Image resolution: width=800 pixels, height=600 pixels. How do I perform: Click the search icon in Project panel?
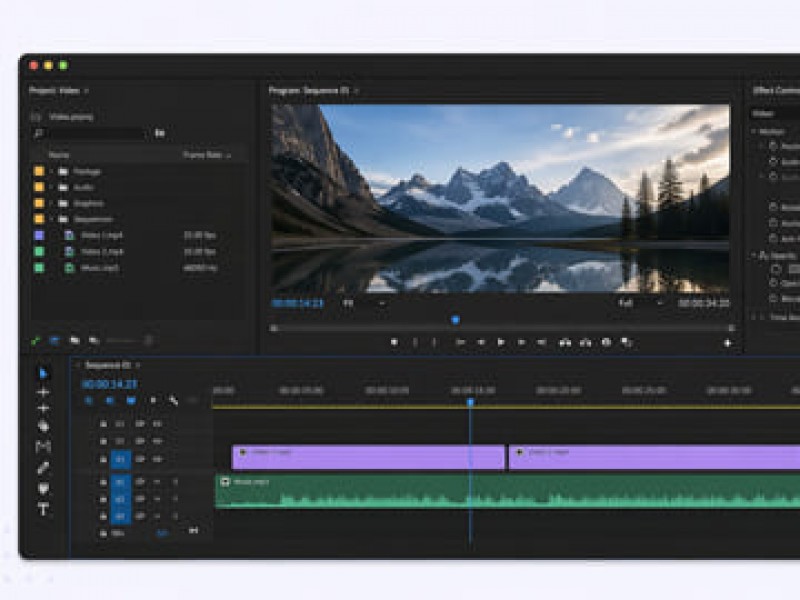(38, 133)
